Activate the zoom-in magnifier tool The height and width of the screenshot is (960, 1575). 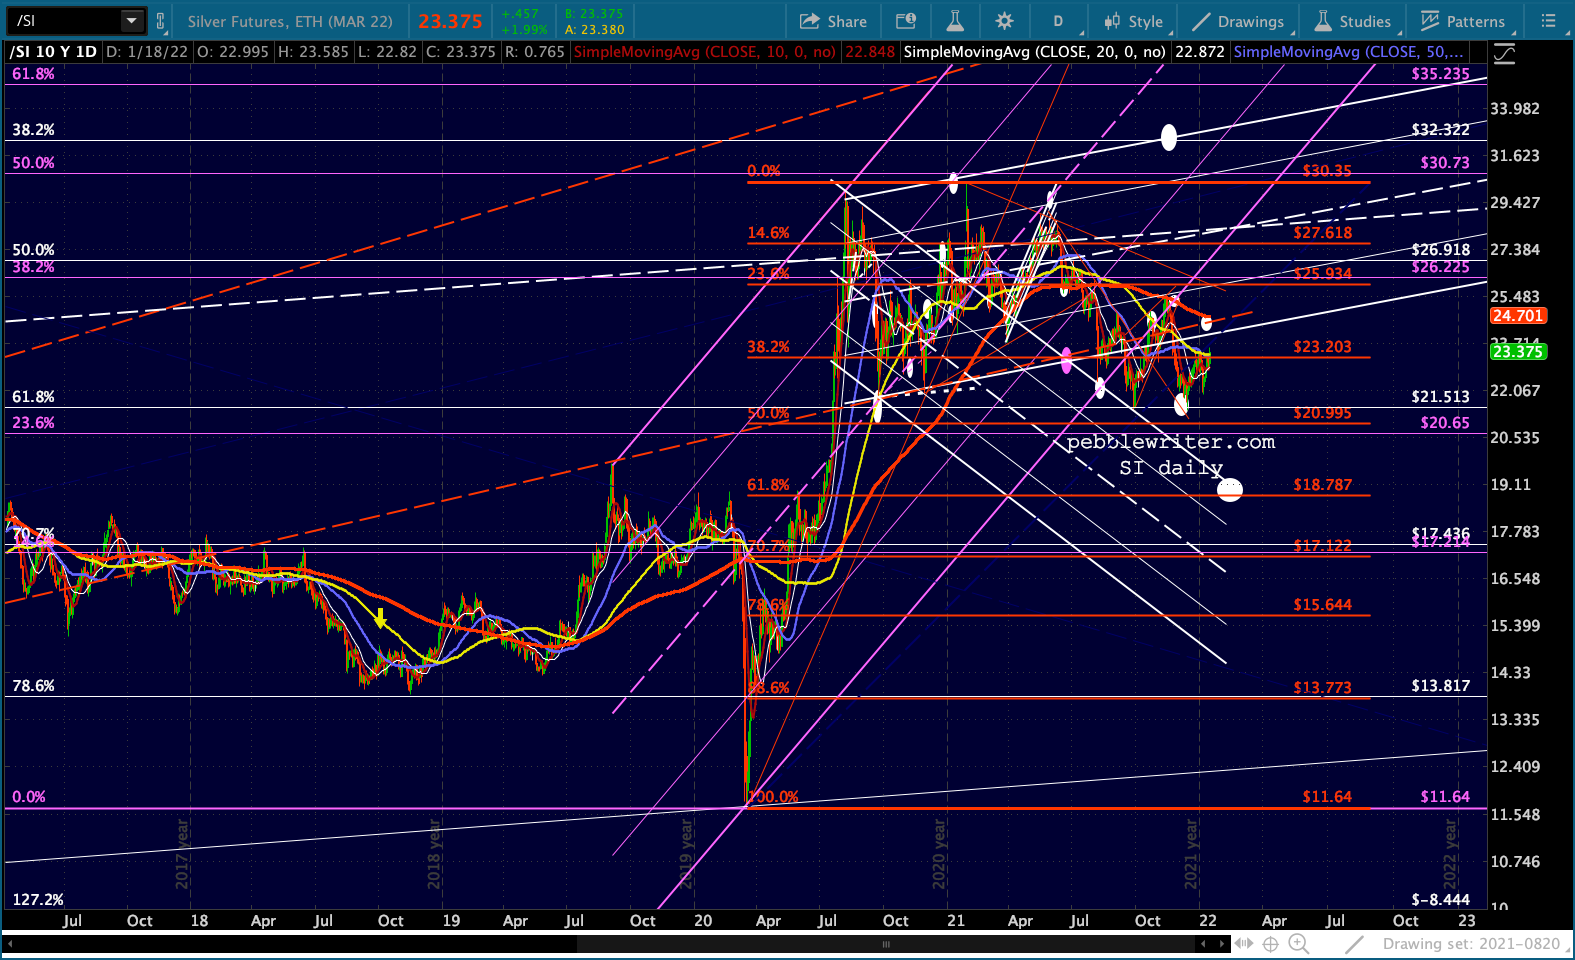[1298, 944]
